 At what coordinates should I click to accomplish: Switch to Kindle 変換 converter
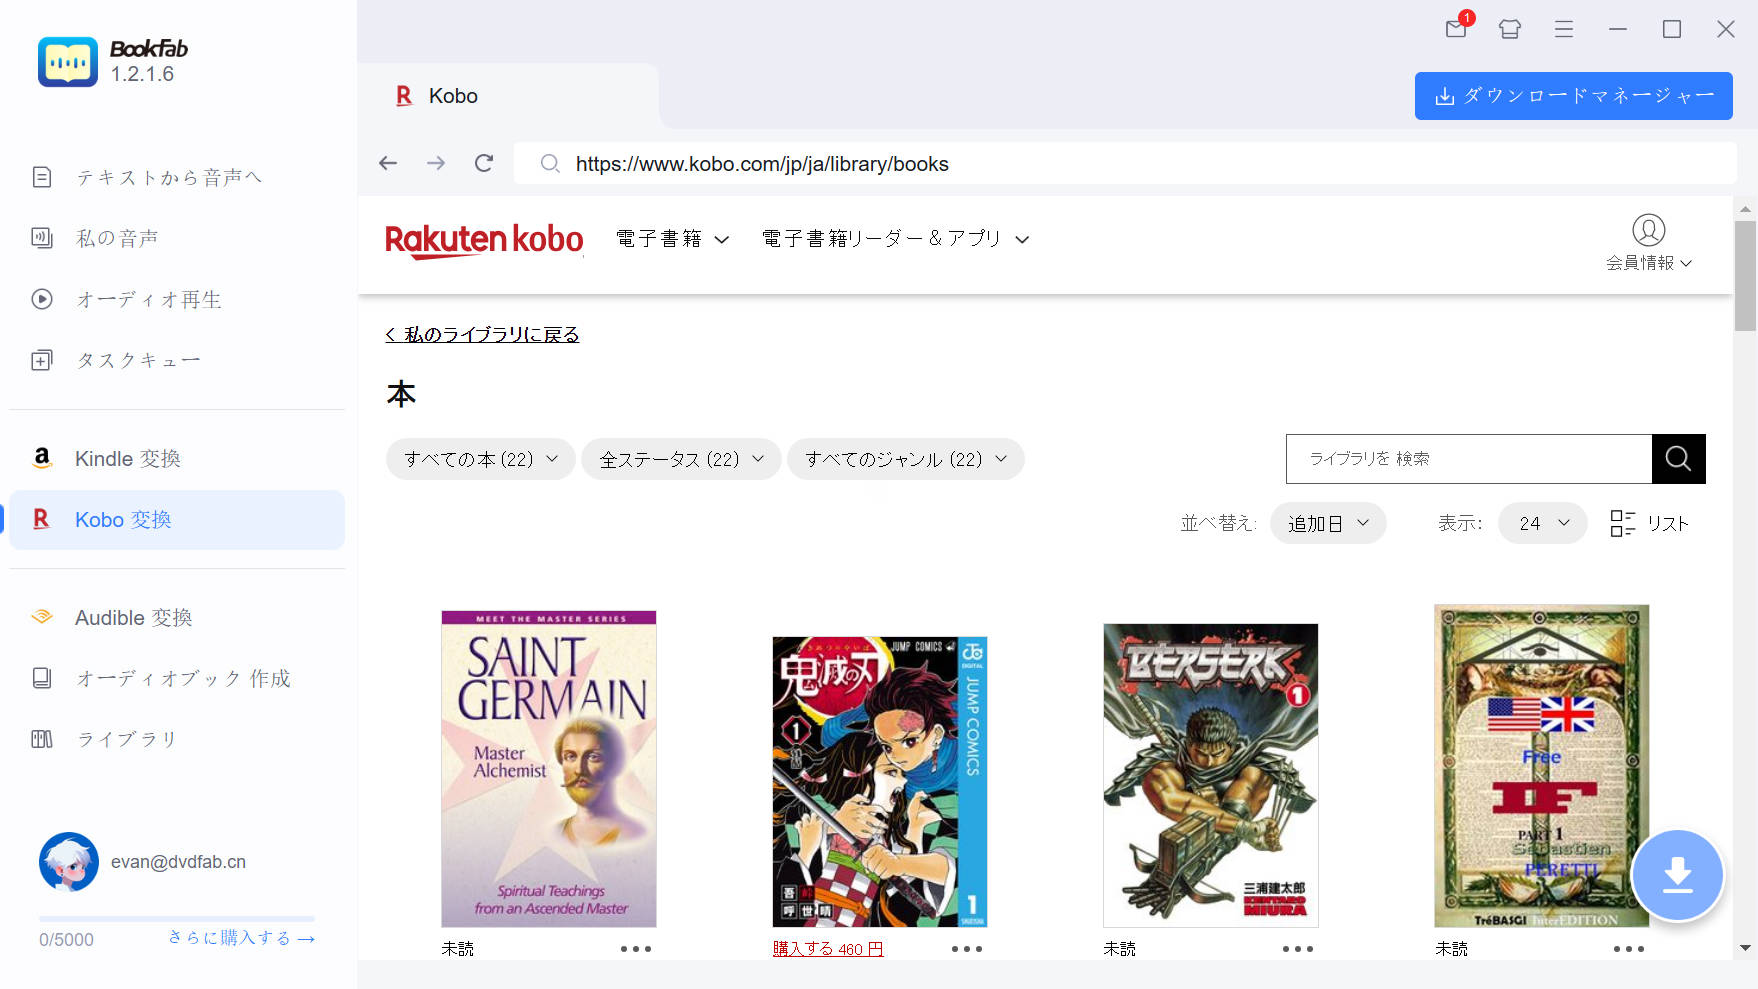127,458
